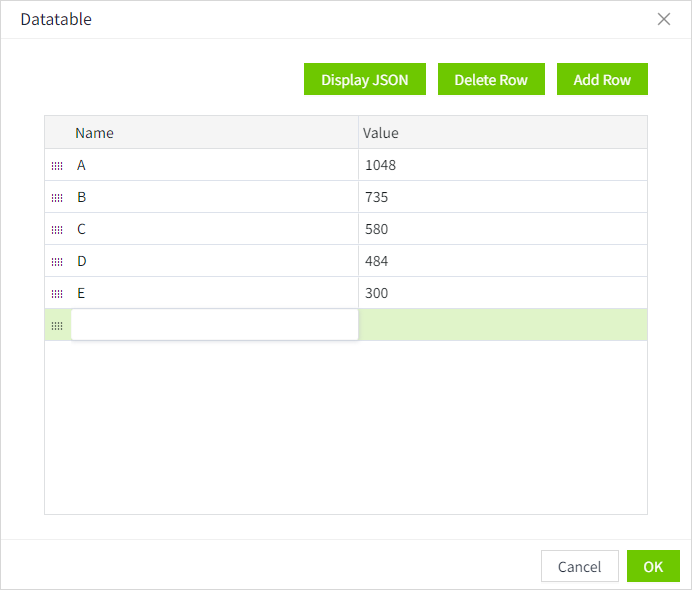Select the empty Value cell in new row
The width and height of the screenshot is (692, 590).
pos(502,325)
